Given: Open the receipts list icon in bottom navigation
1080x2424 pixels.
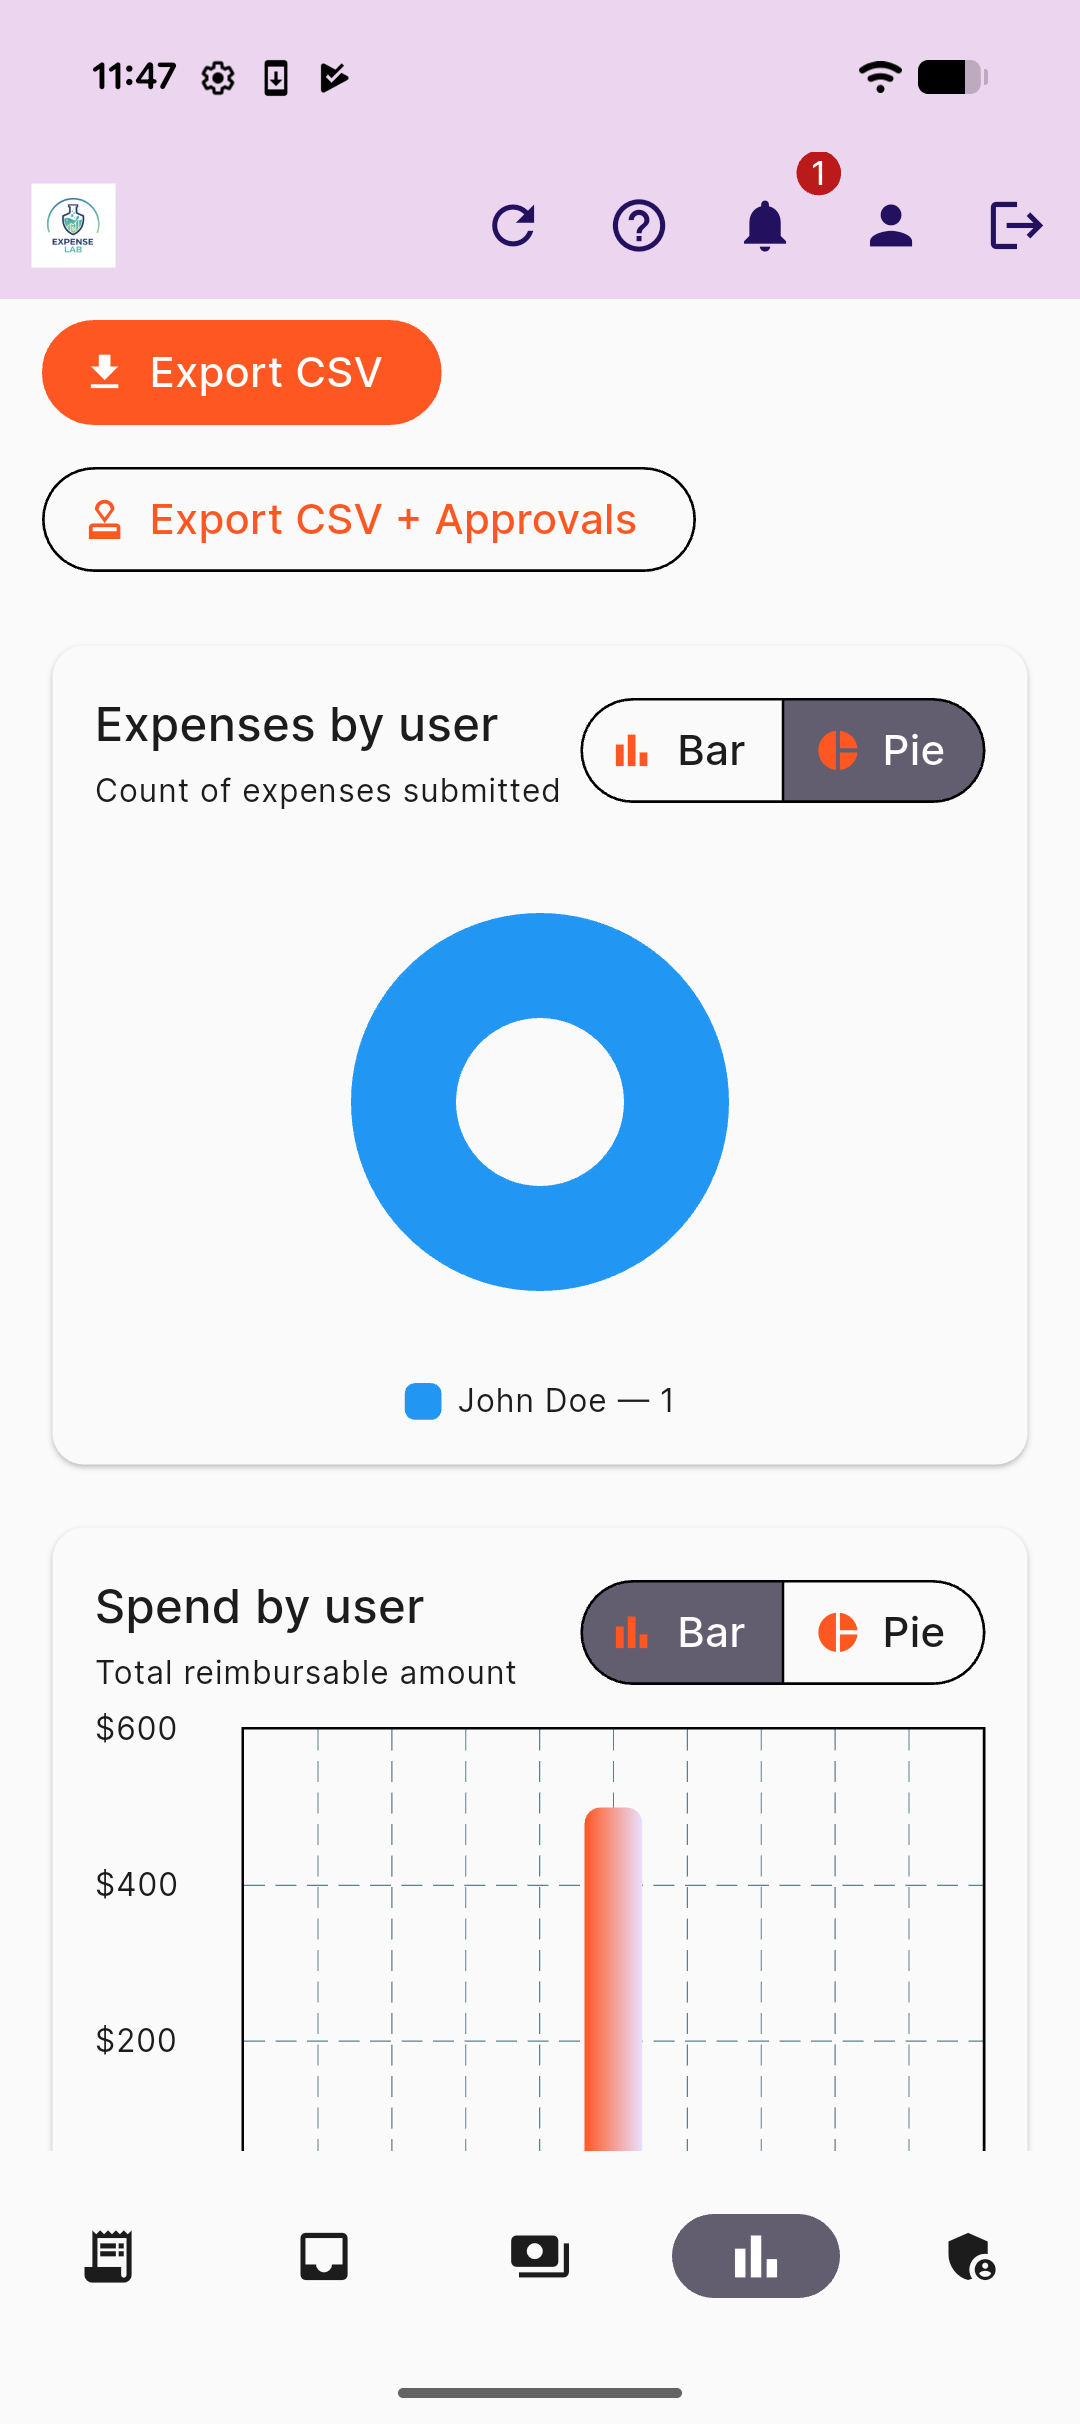Looking at the screenshot, I should point(108,2255).
